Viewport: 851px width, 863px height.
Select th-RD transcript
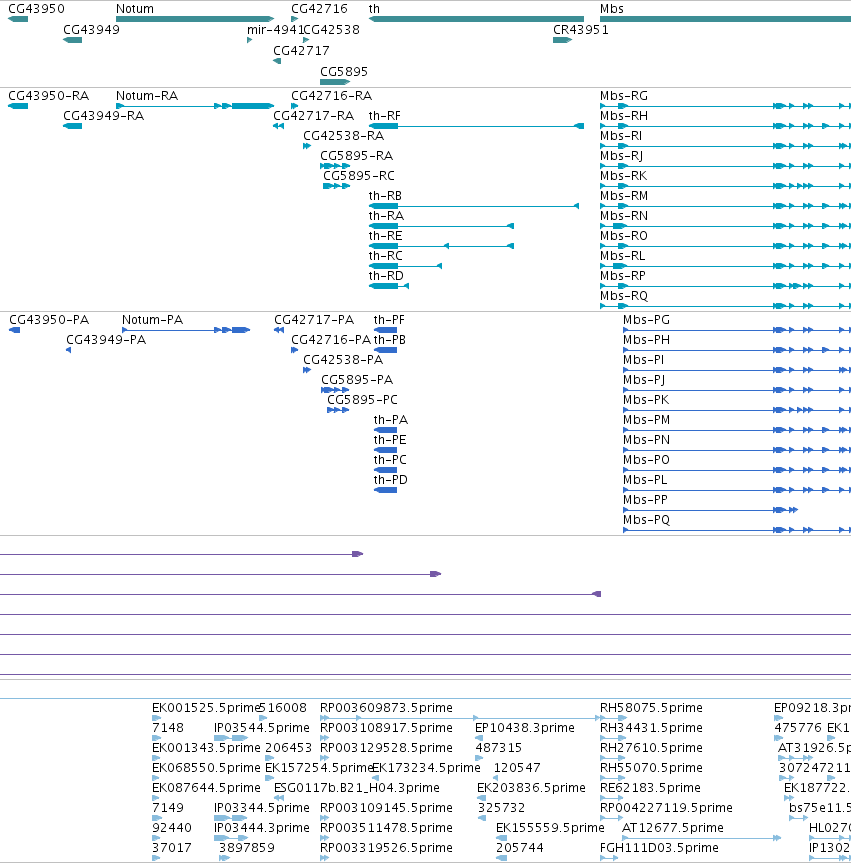(389, 286)
